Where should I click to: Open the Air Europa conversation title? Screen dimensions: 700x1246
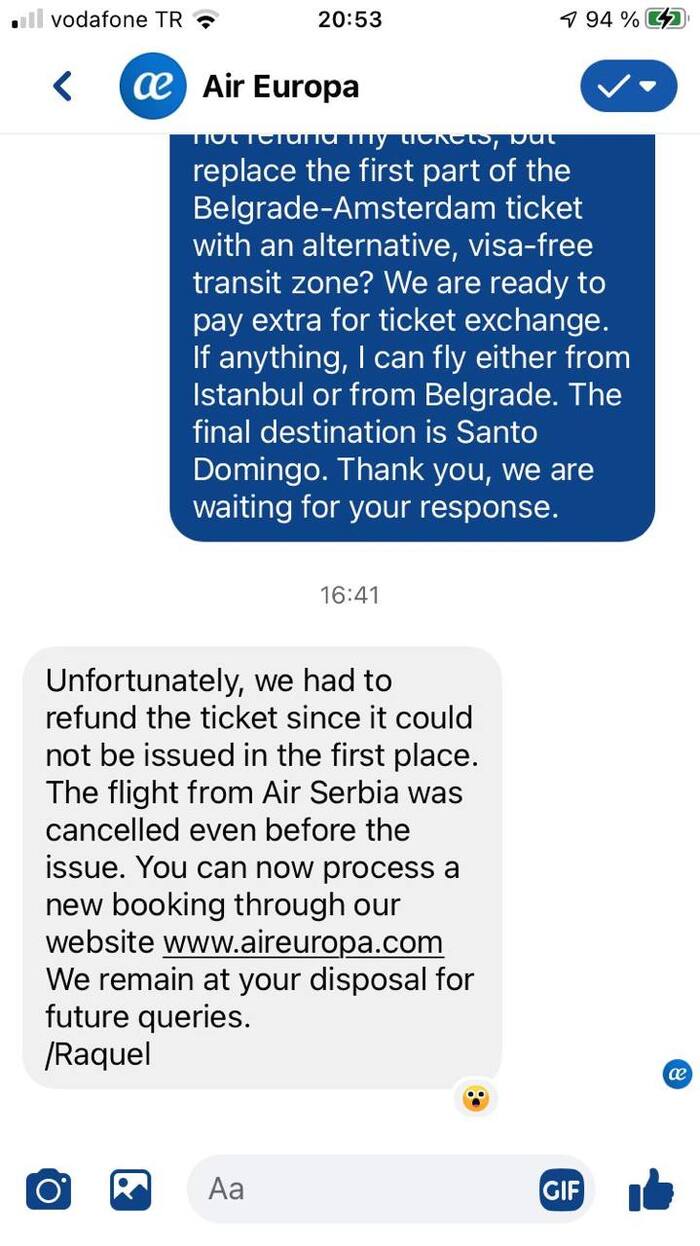(280, 87)
